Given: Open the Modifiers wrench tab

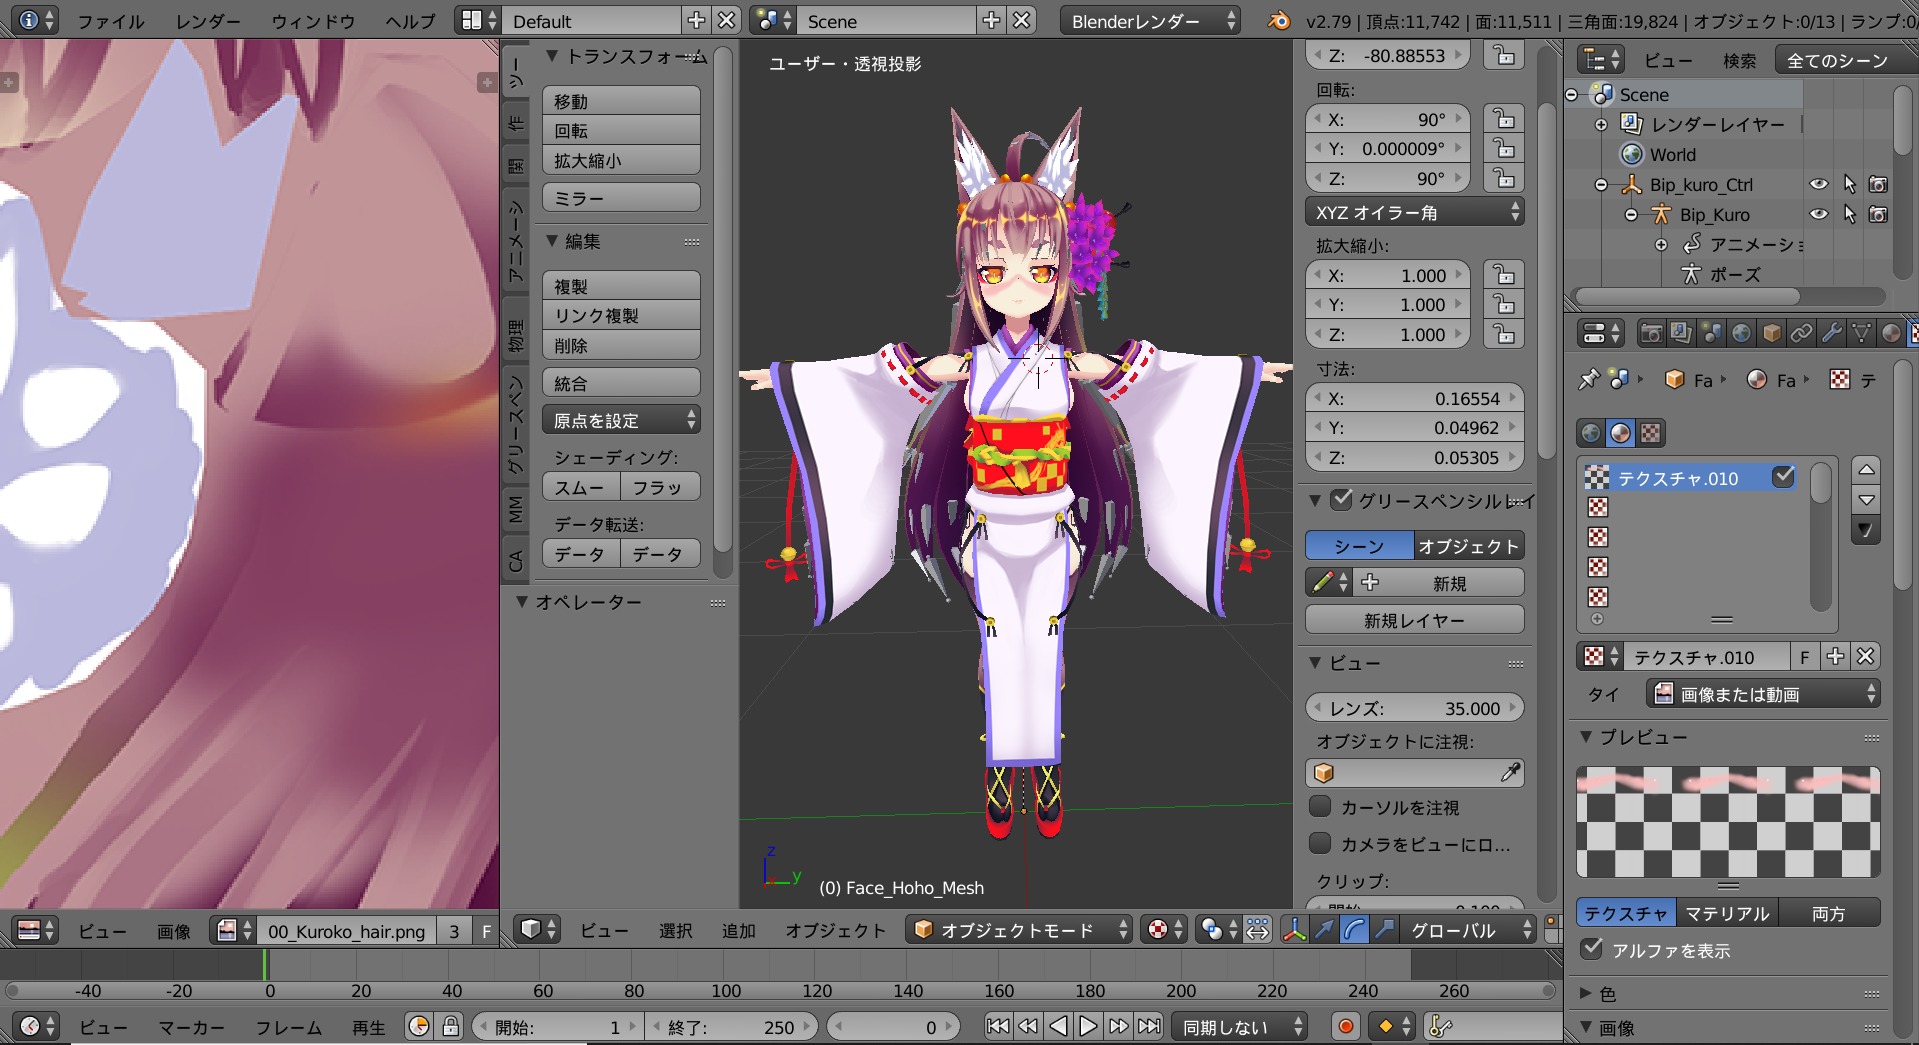Looking at the screenshot, I should [x=1831, y=333].
